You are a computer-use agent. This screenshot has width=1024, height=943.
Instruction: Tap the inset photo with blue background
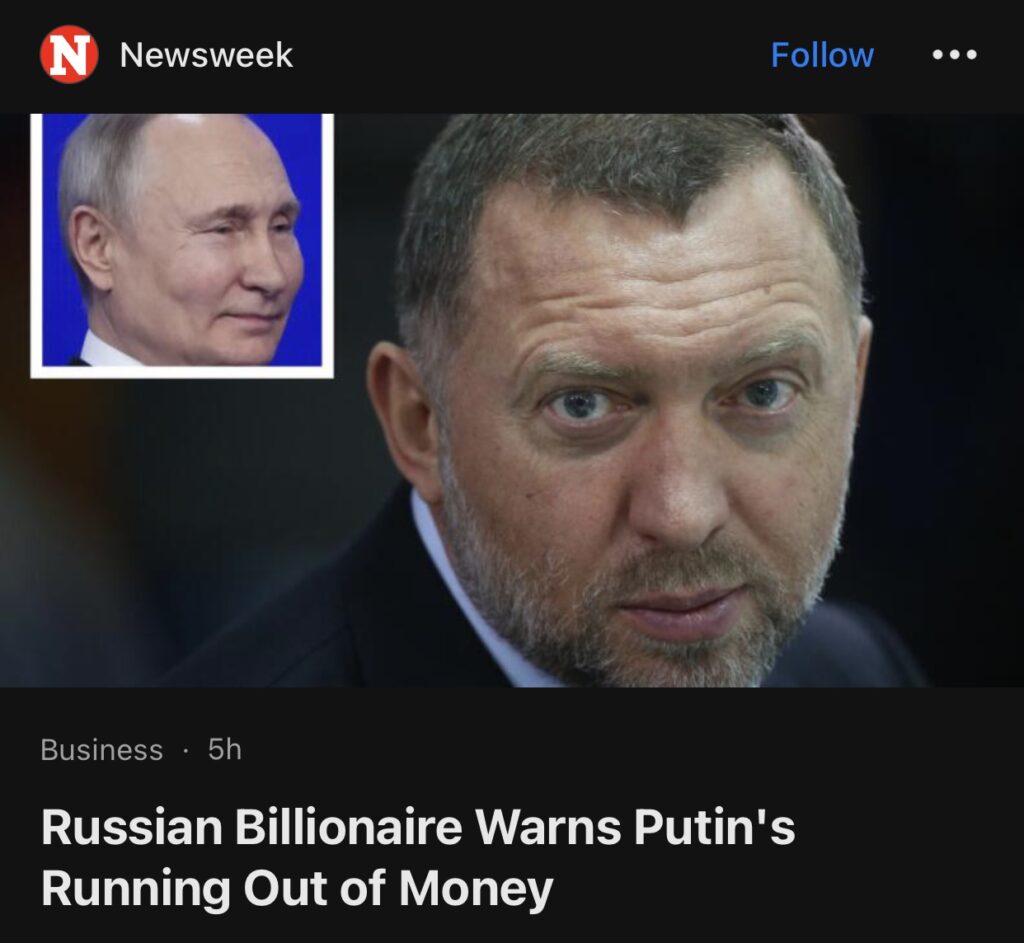pyautogui.click(x=182, y=245)
